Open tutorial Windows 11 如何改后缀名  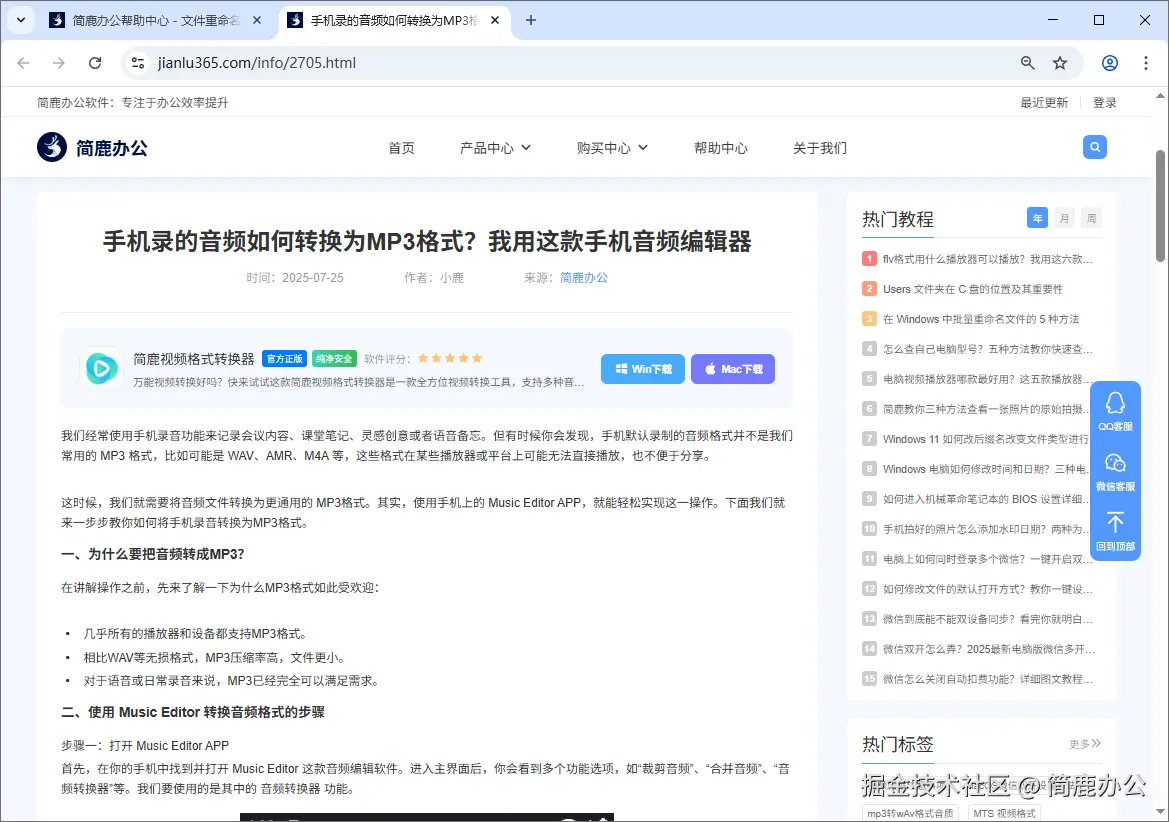[986, 439]
